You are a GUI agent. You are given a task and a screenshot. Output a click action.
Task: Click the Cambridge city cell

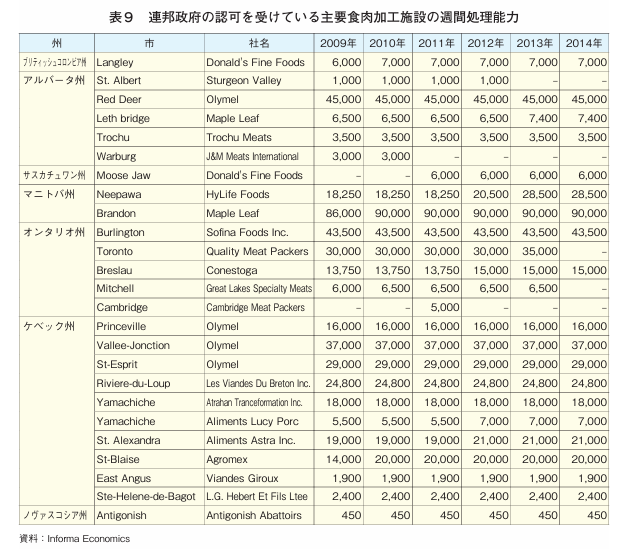click(x=149, y=307)
